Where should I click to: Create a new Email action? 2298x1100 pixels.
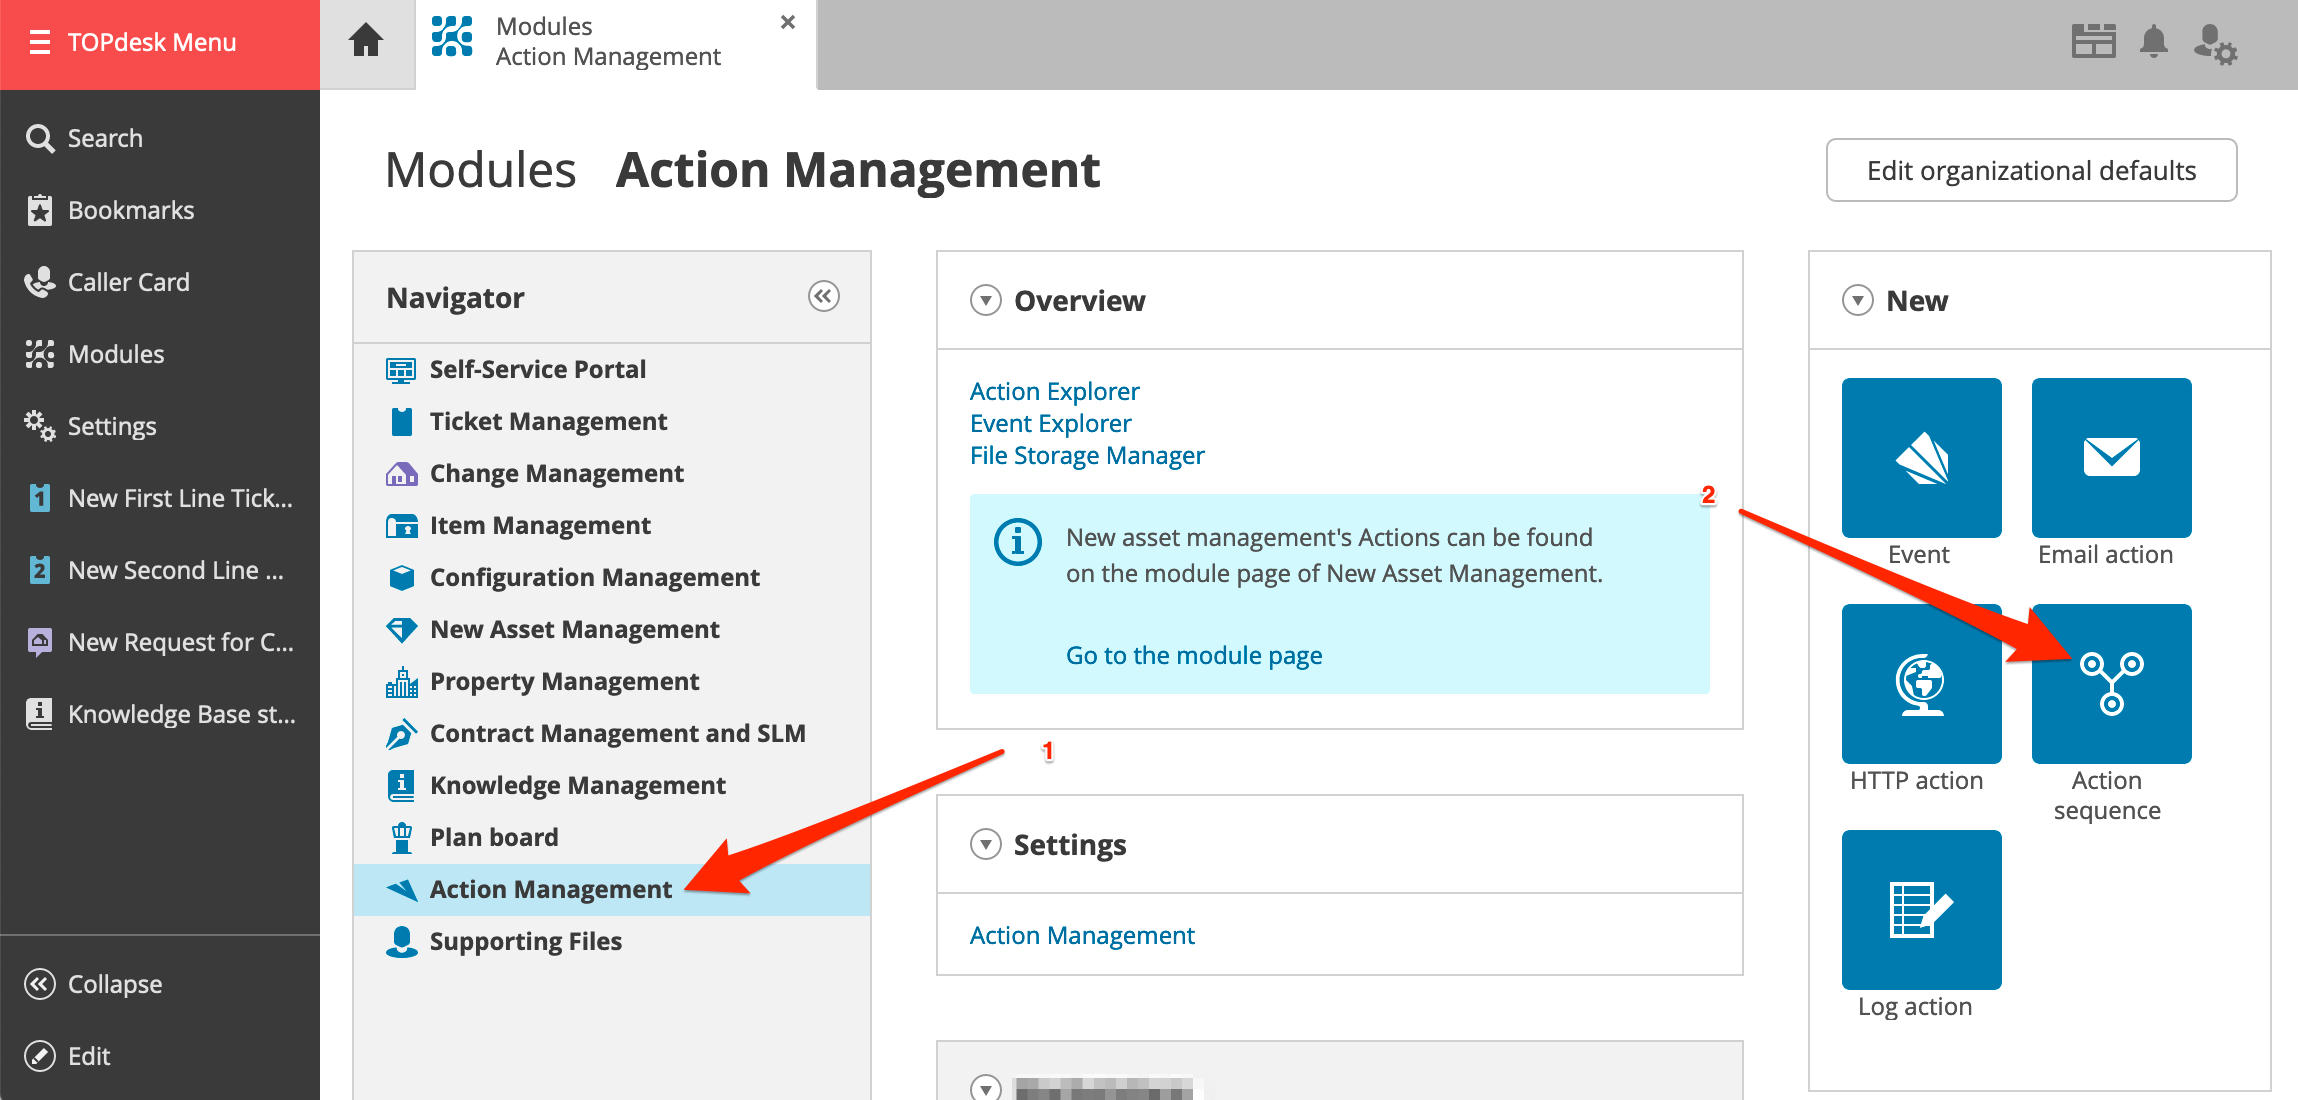click(x=2111, y=457)
